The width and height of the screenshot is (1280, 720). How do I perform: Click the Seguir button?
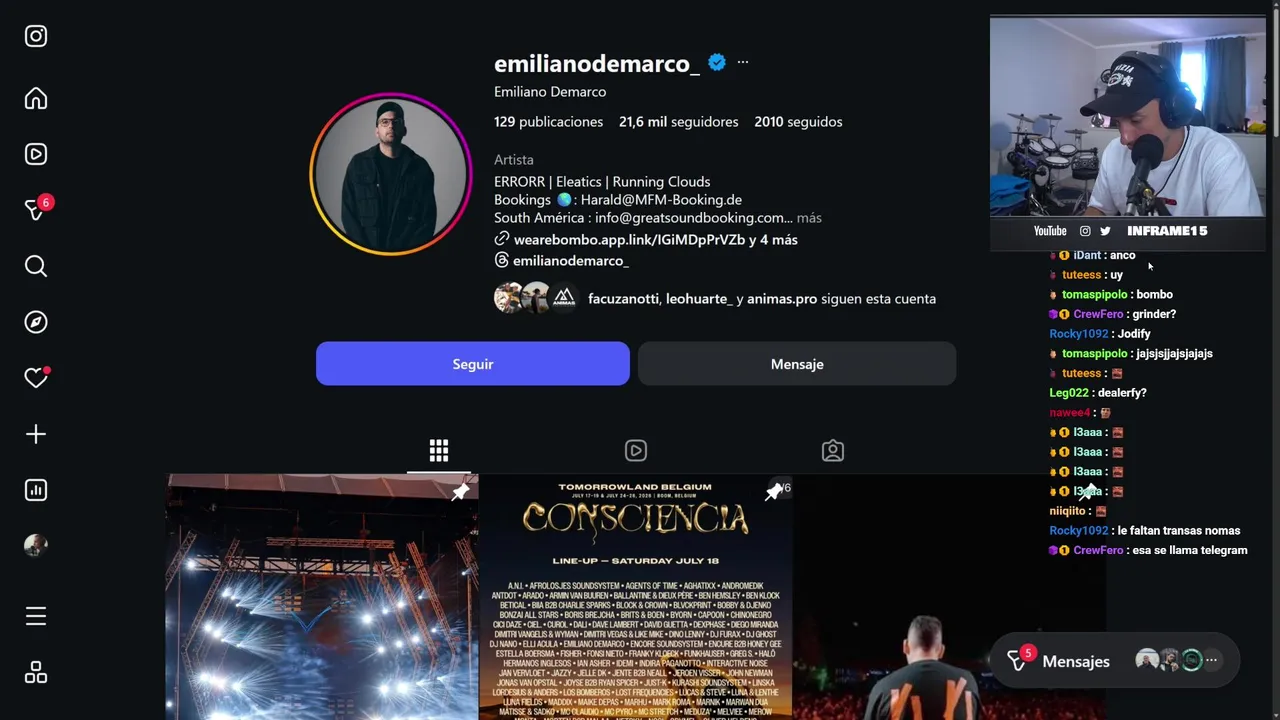473,364
